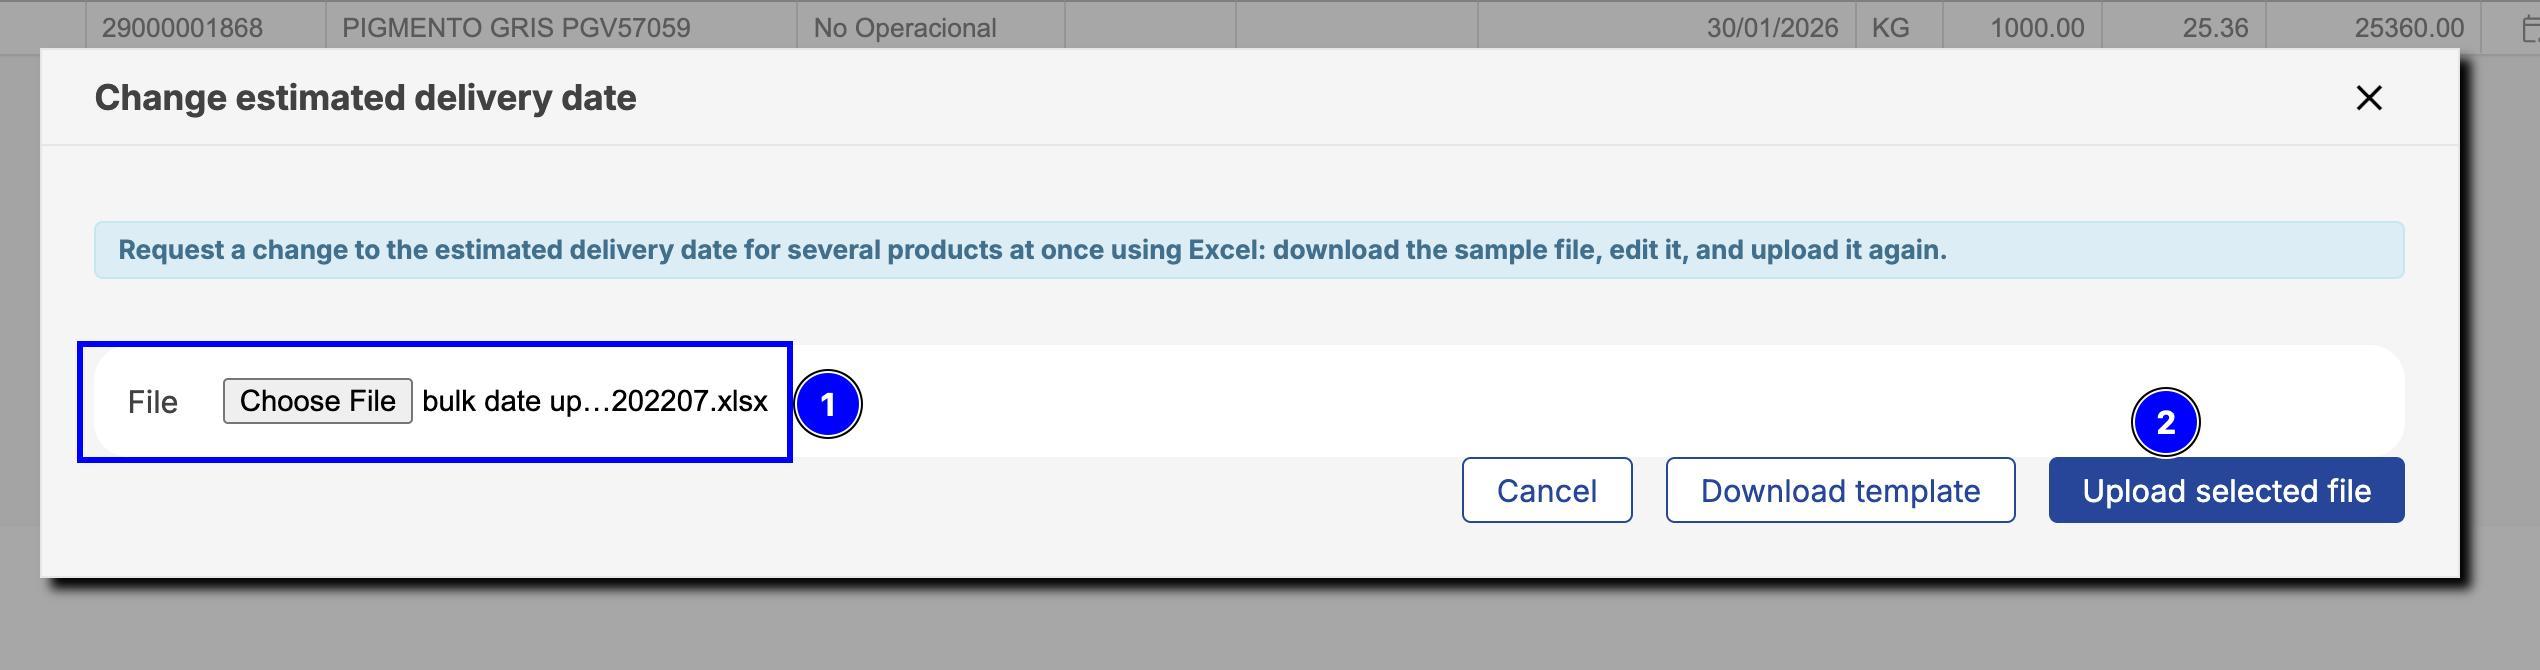Upload the selected file
The height and width of the screenshot is (670, 2540).
(x=2226, y=490)
